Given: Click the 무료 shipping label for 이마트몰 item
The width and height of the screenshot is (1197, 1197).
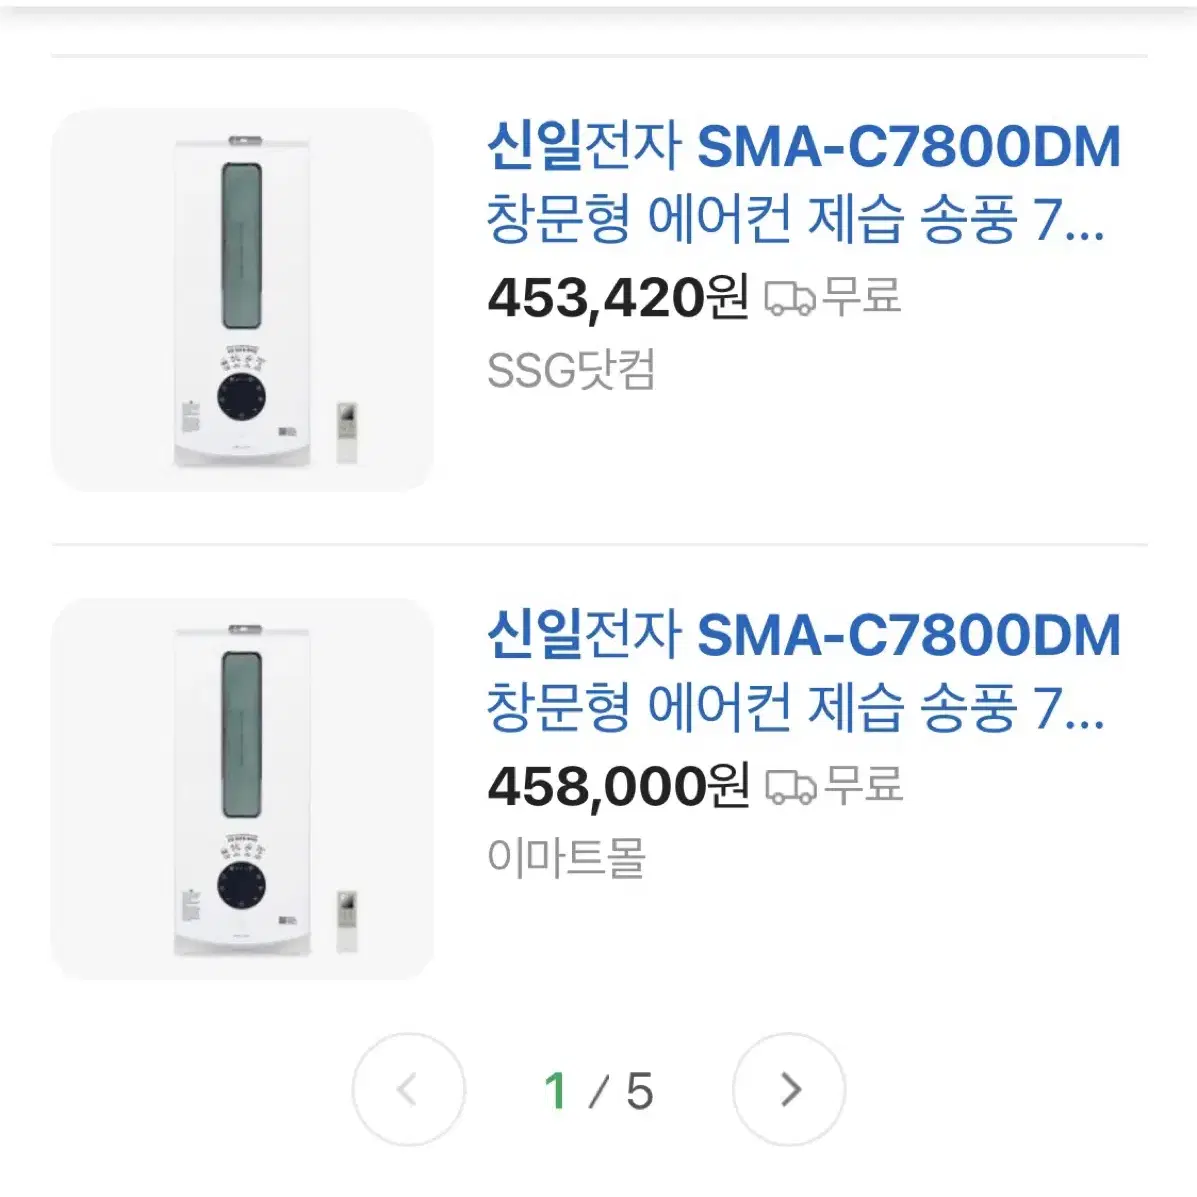Looking at the screenshot, I should 863,785.
